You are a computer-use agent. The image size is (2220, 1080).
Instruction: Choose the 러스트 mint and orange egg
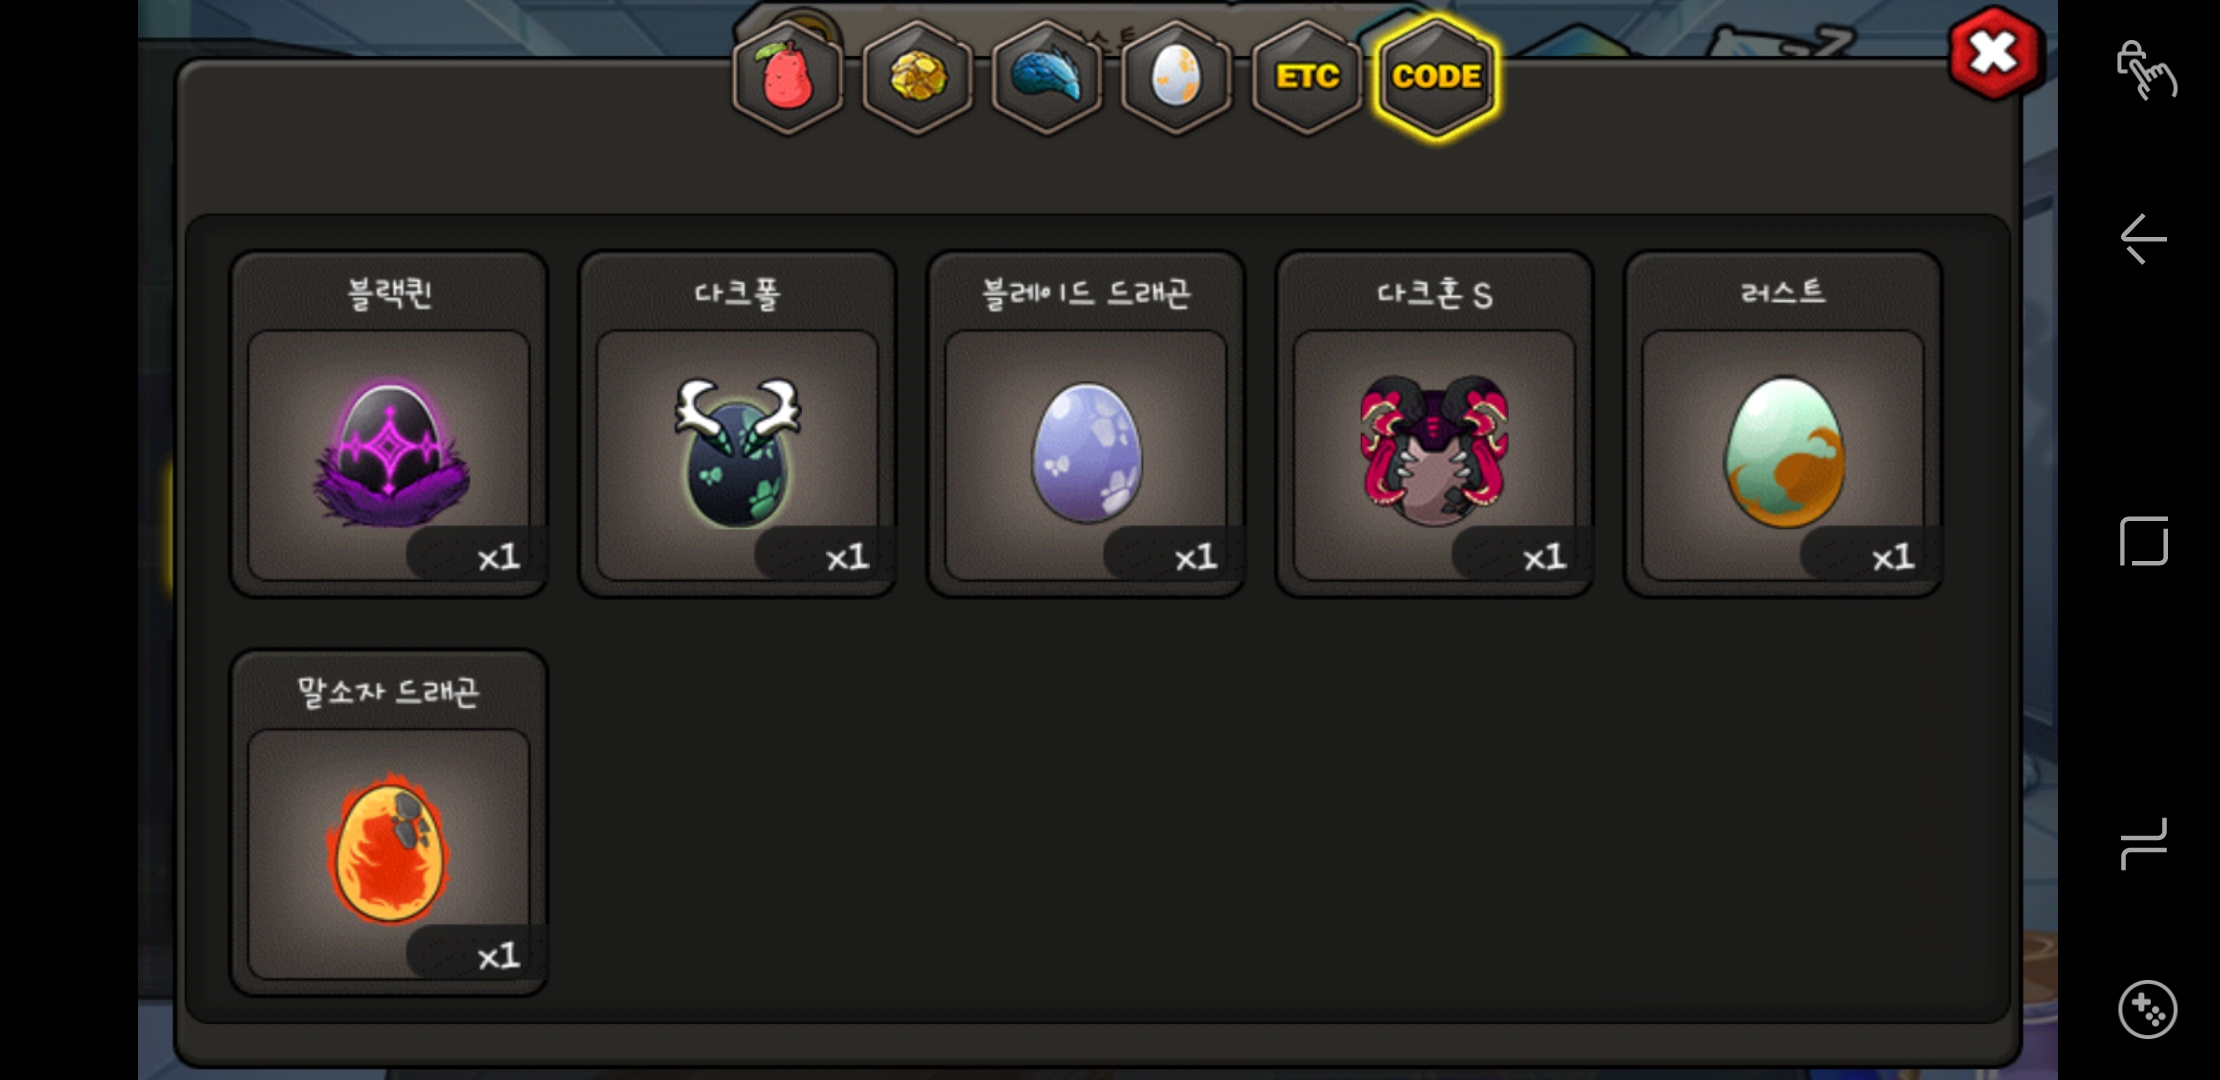click(1783, 455)
